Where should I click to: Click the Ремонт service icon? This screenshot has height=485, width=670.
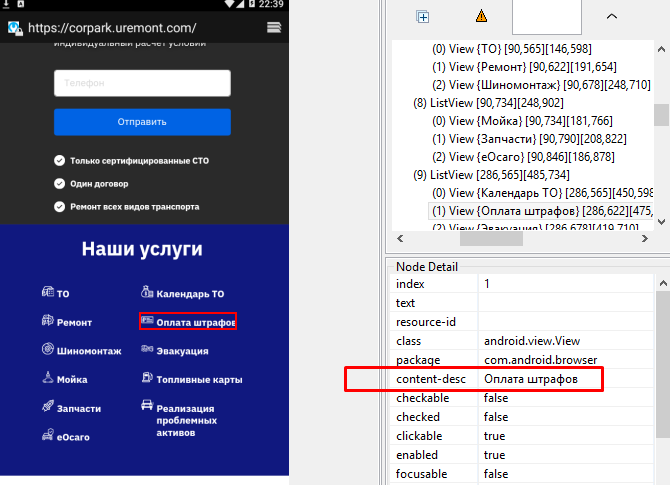48,320
